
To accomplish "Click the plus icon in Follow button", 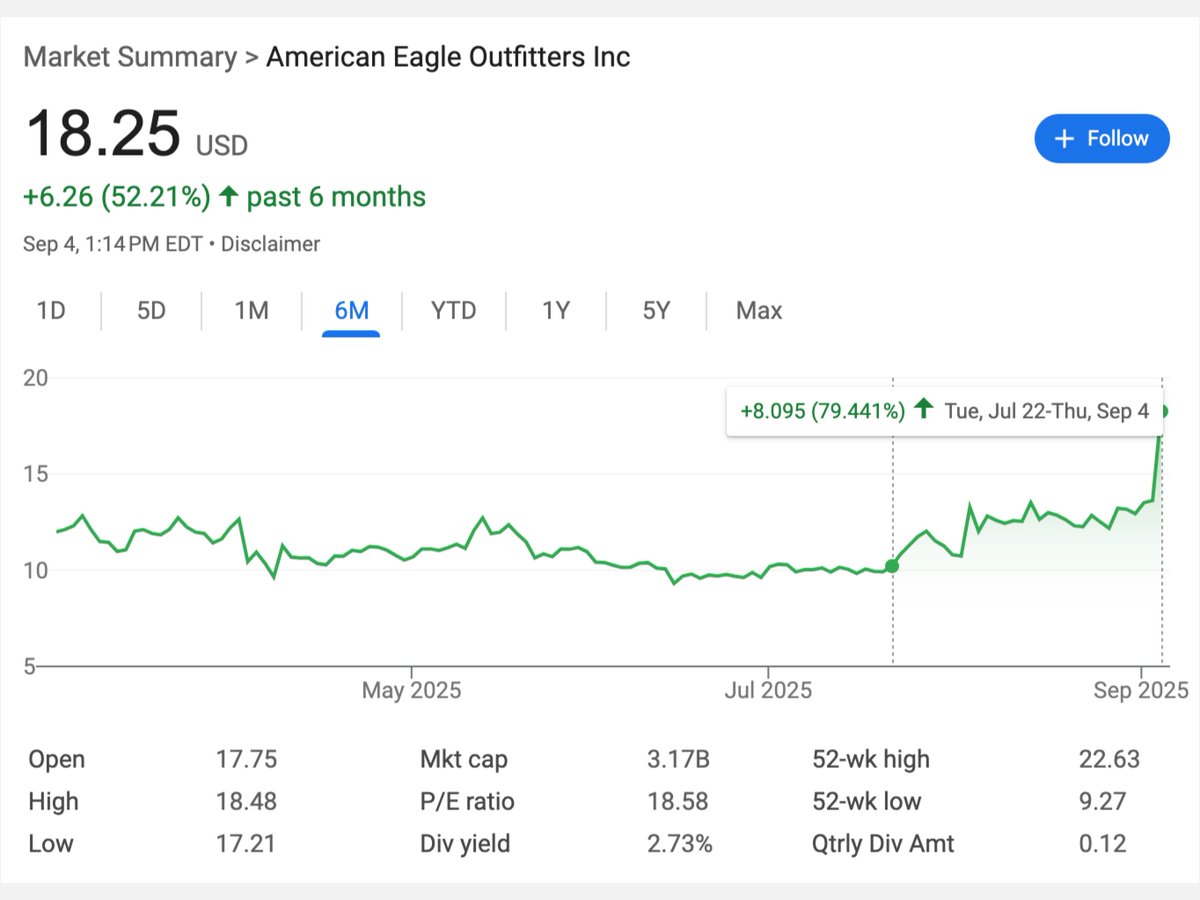I will 1065,139.
